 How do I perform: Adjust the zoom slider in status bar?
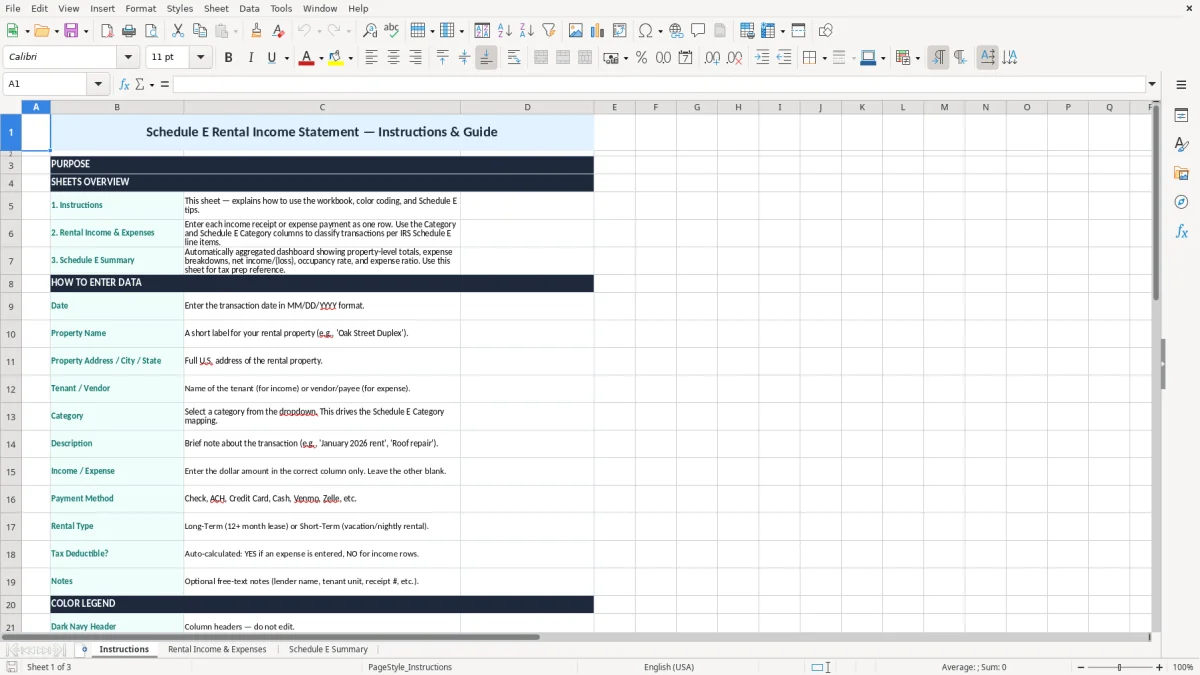1120,667
